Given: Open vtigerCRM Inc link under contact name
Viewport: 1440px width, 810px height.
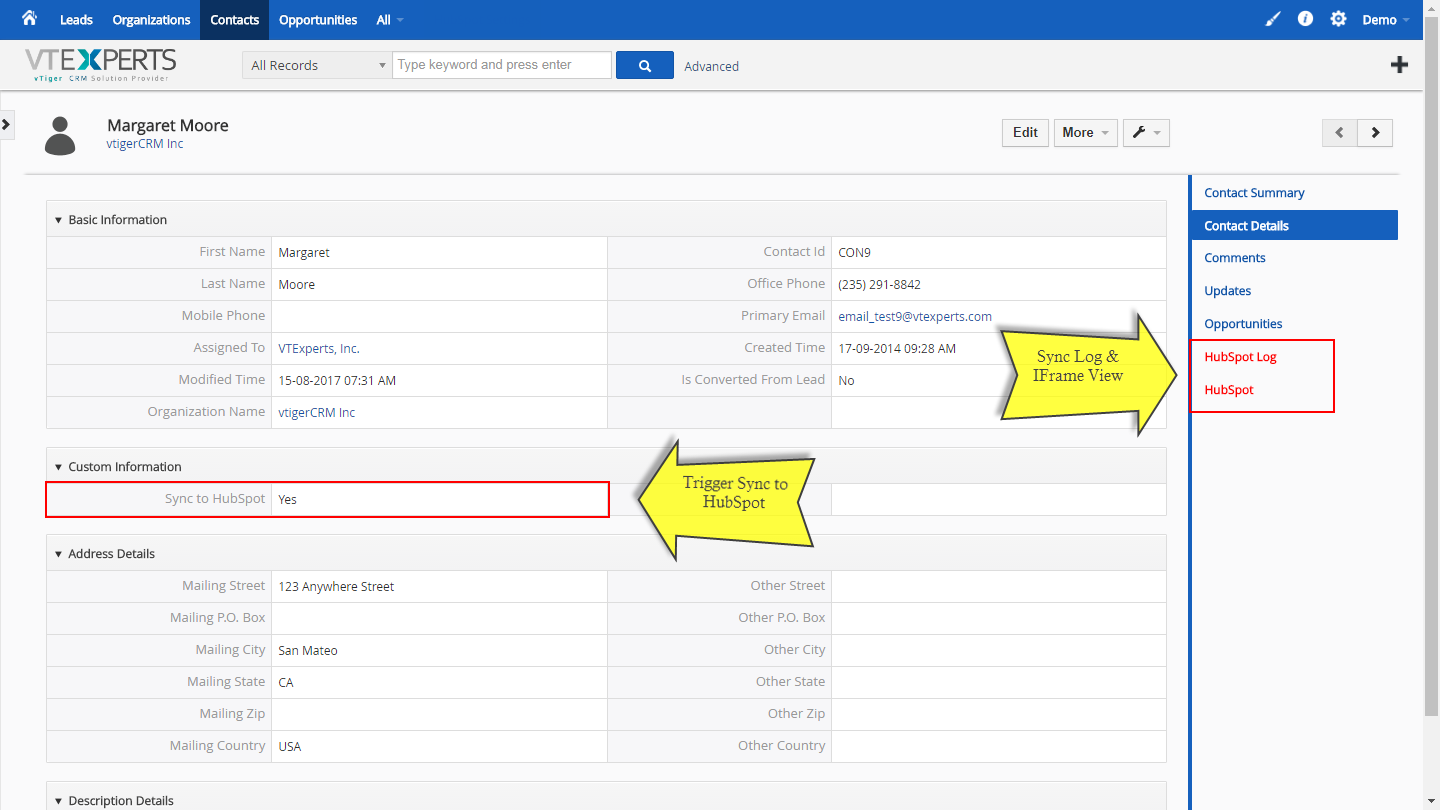Looking at the screenshot, I should click(x=145, y=144).
